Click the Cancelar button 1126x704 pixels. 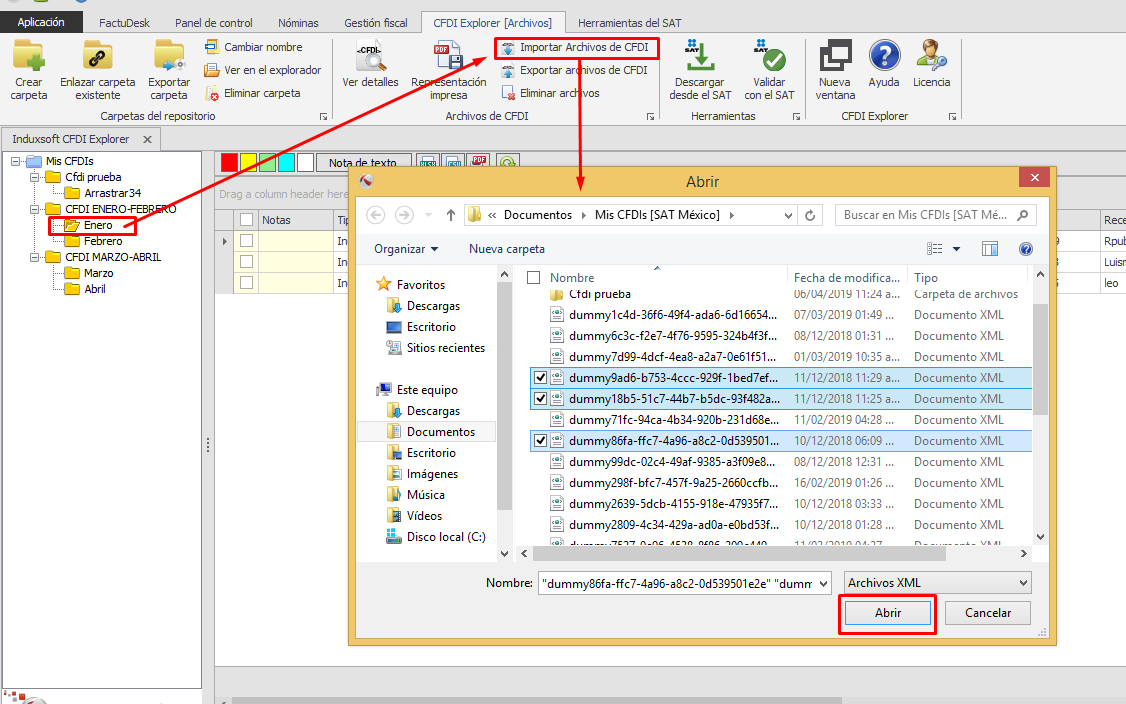point(987,613)
